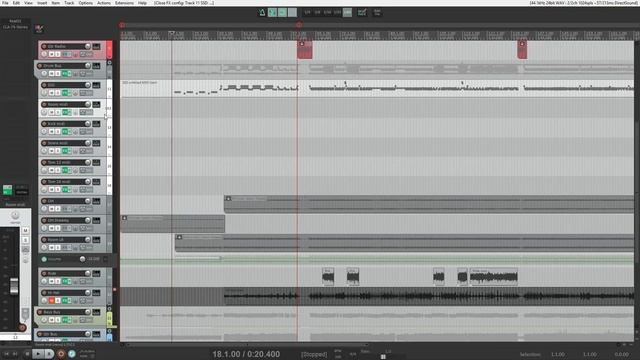640x360 pixels.
Task: Arm the Hi-Hat track for recording
Action: [x=44, y=293]
